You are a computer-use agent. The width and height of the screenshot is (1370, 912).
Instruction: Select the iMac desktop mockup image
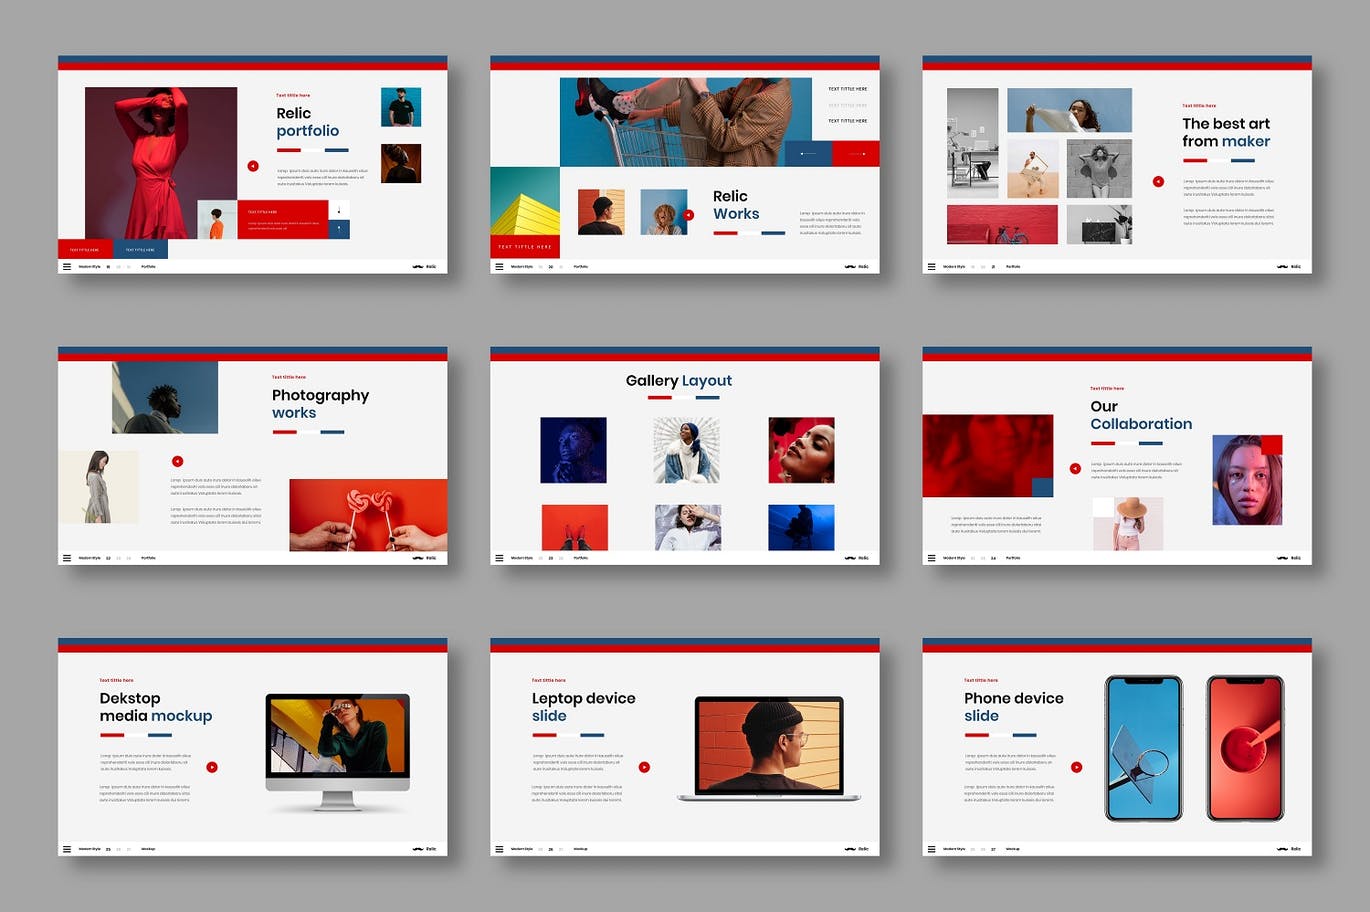(x=338, y=748)
